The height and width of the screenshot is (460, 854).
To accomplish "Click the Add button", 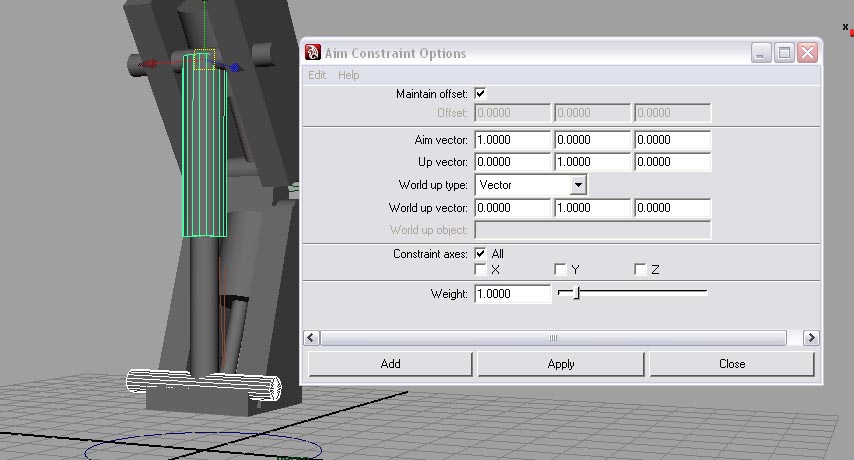I will [x=390, y=364].
